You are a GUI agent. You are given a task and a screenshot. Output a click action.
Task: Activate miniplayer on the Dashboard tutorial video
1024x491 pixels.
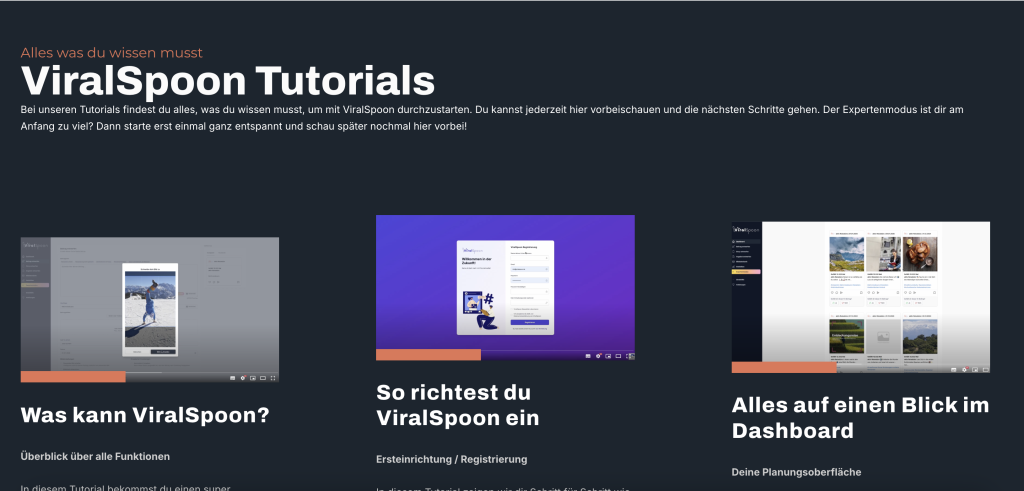[975, 370]
